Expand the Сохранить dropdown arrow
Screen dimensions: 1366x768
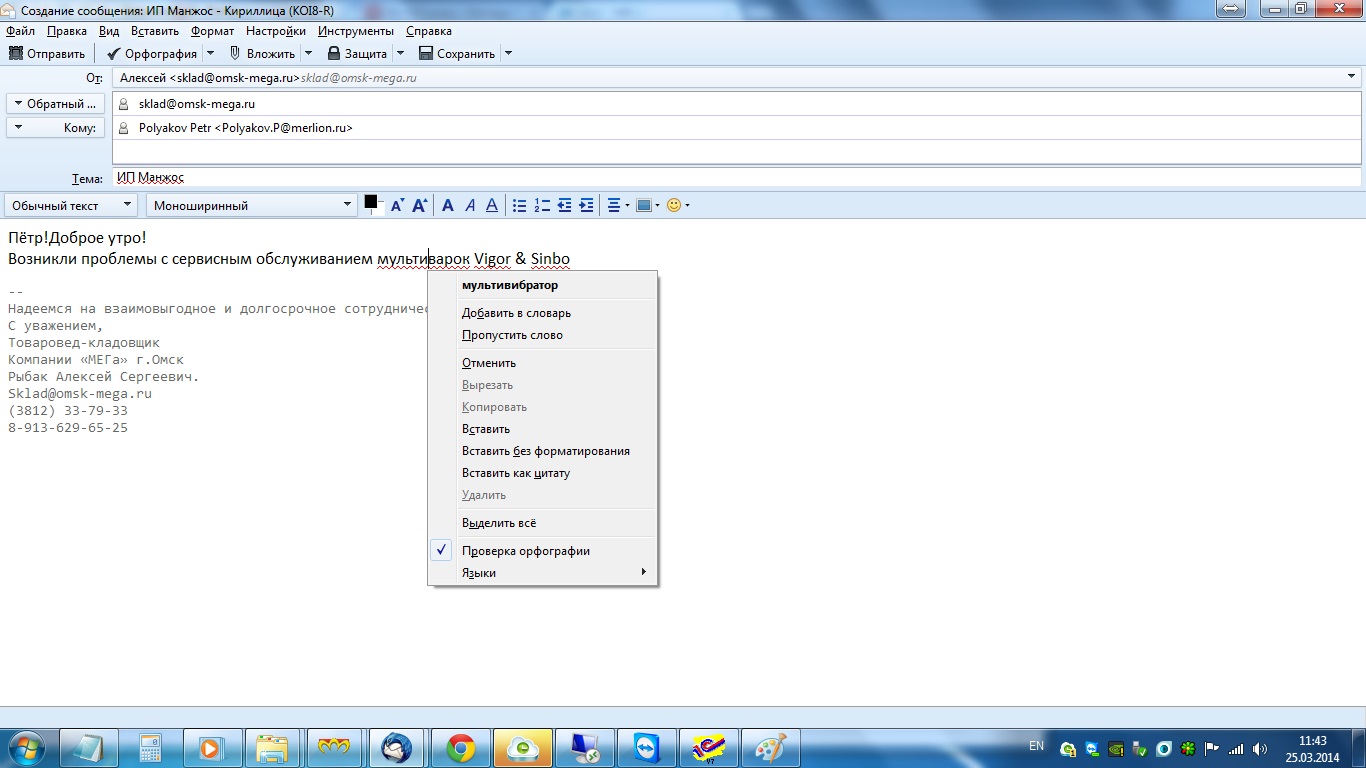(x=508, y=54)
